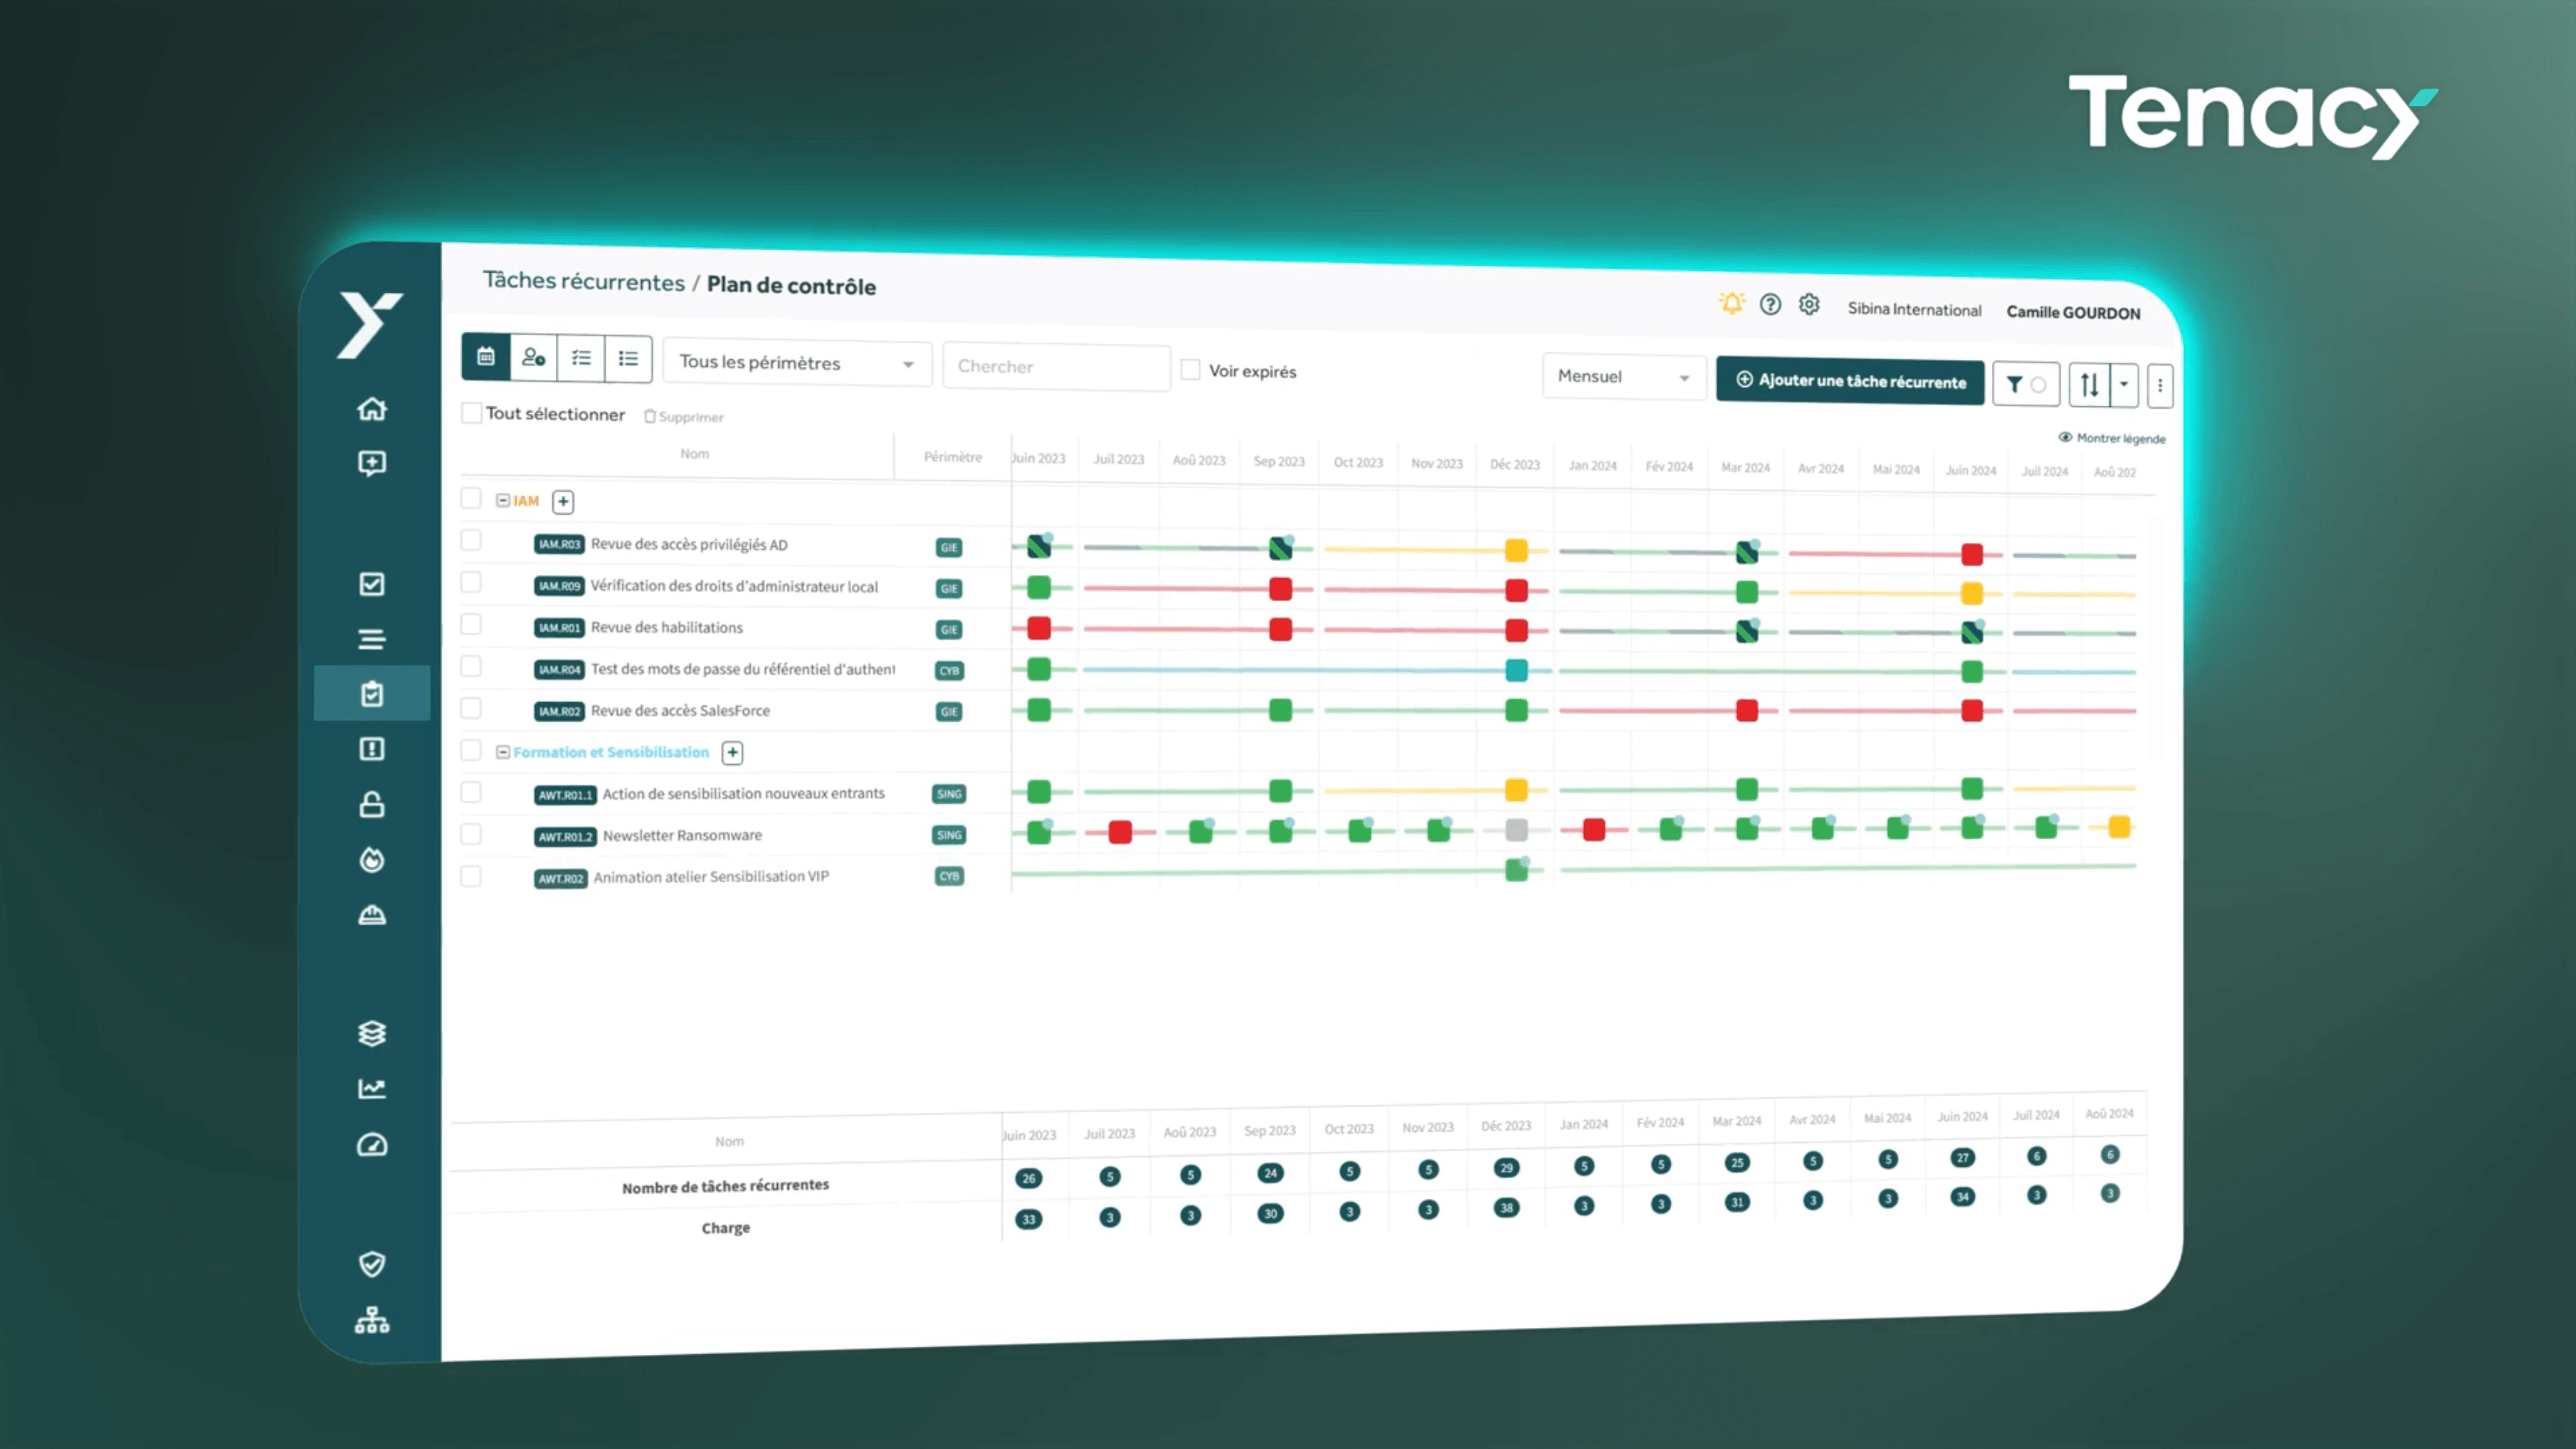
Task: Enable the Voir expirés checkbox
Action: coord(1190,369)
